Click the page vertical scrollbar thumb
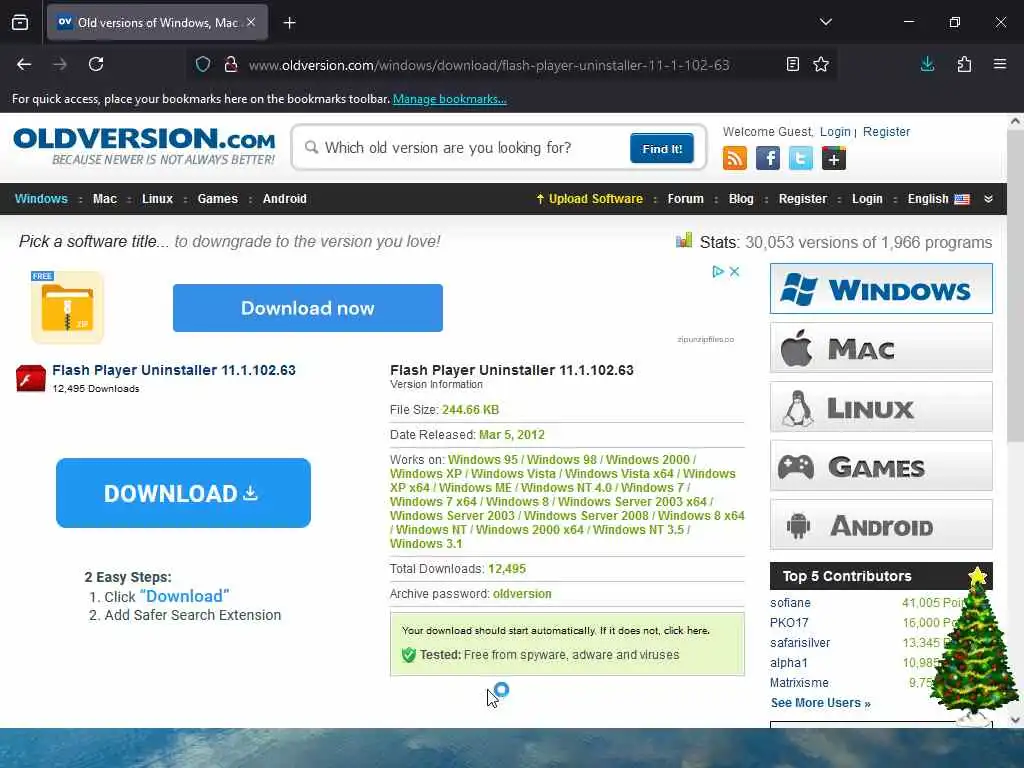Image resolution: width=1024 pixels, height=768 pixels. coord(1015,286)
